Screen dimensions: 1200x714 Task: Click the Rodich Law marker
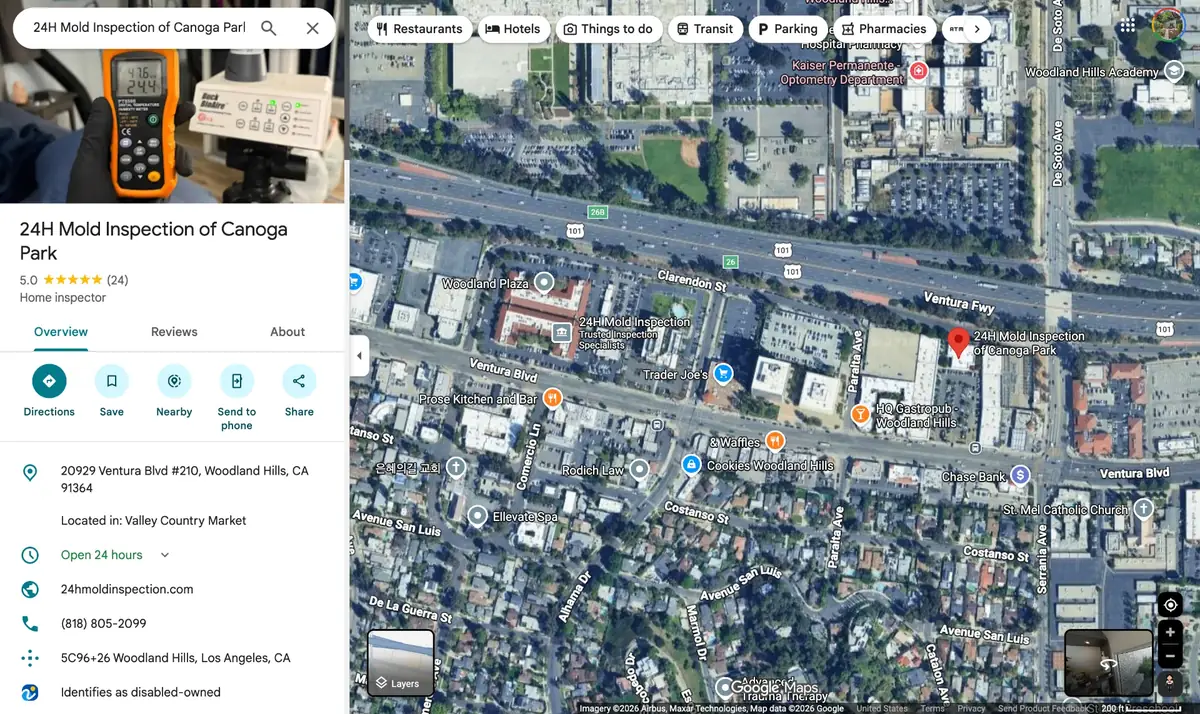[x=640, y=469]
